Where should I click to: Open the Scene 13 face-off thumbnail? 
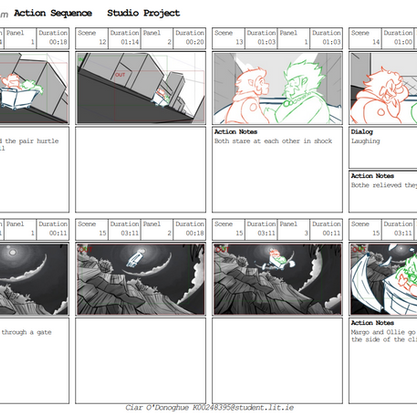277,88
